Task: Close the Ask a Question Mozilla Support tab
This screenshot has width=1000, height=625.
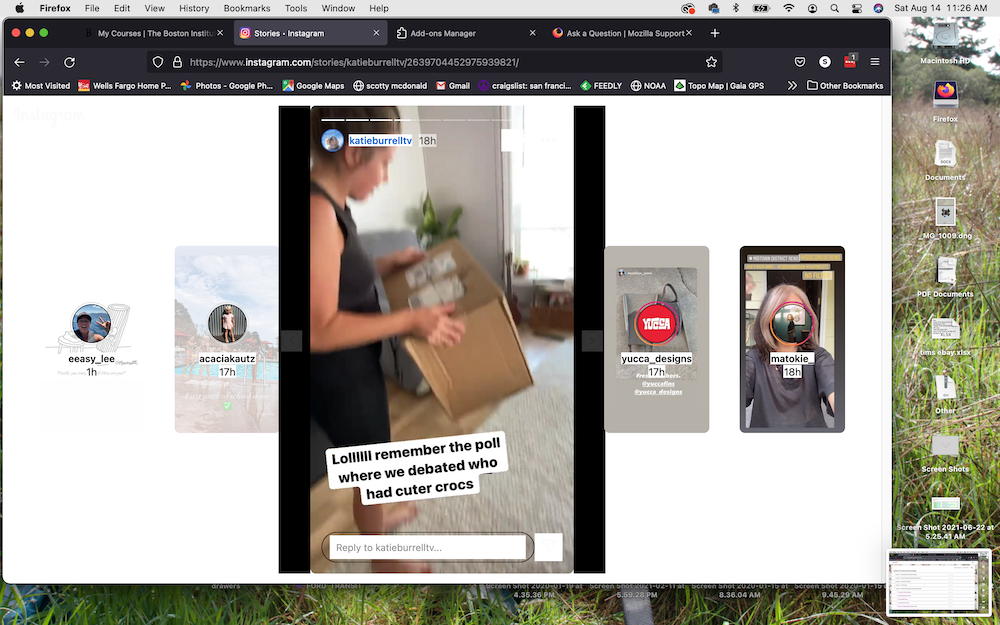Action: tap(689, 33)
